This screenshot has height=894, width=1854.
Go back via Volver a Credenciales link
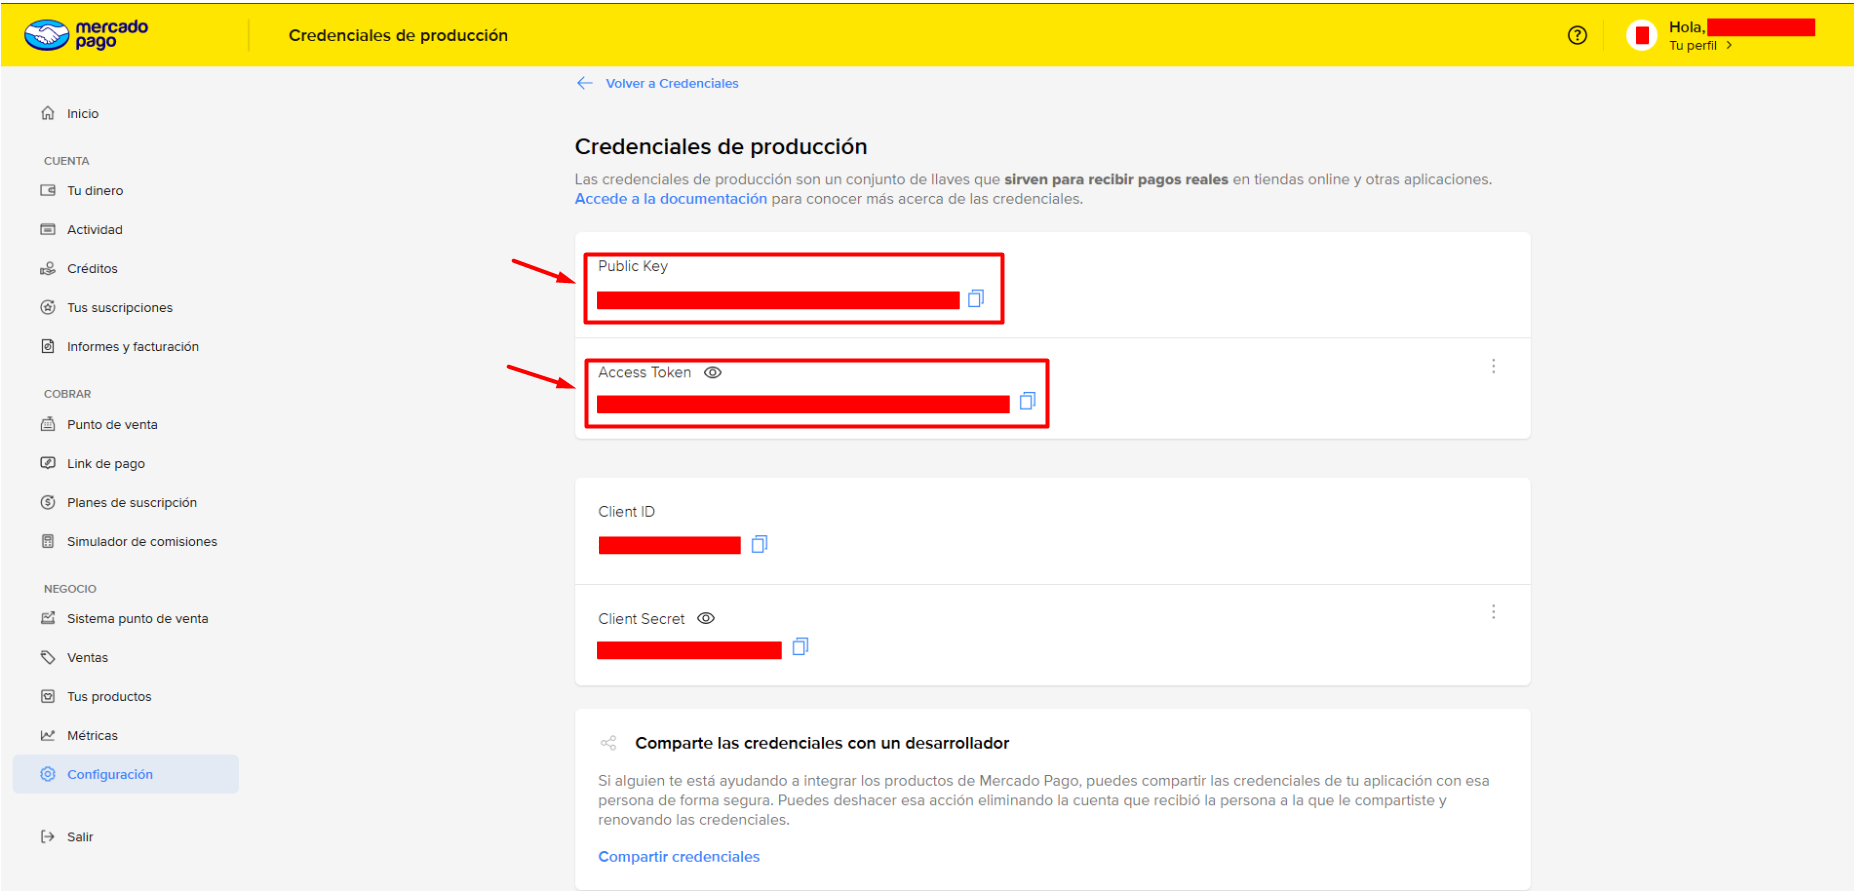coord(672,83)
